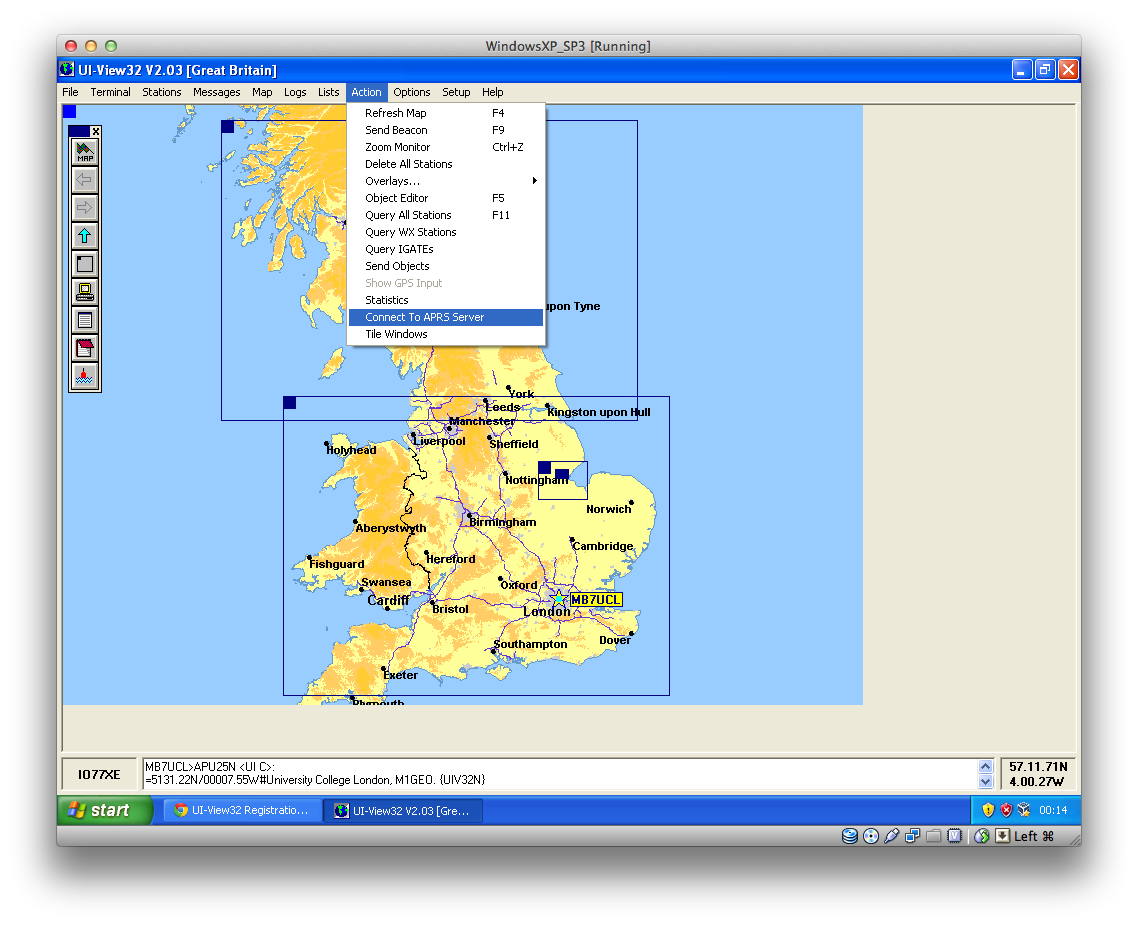Open the Stations menu
1138x925 pixels.
(x=162, y=92)
